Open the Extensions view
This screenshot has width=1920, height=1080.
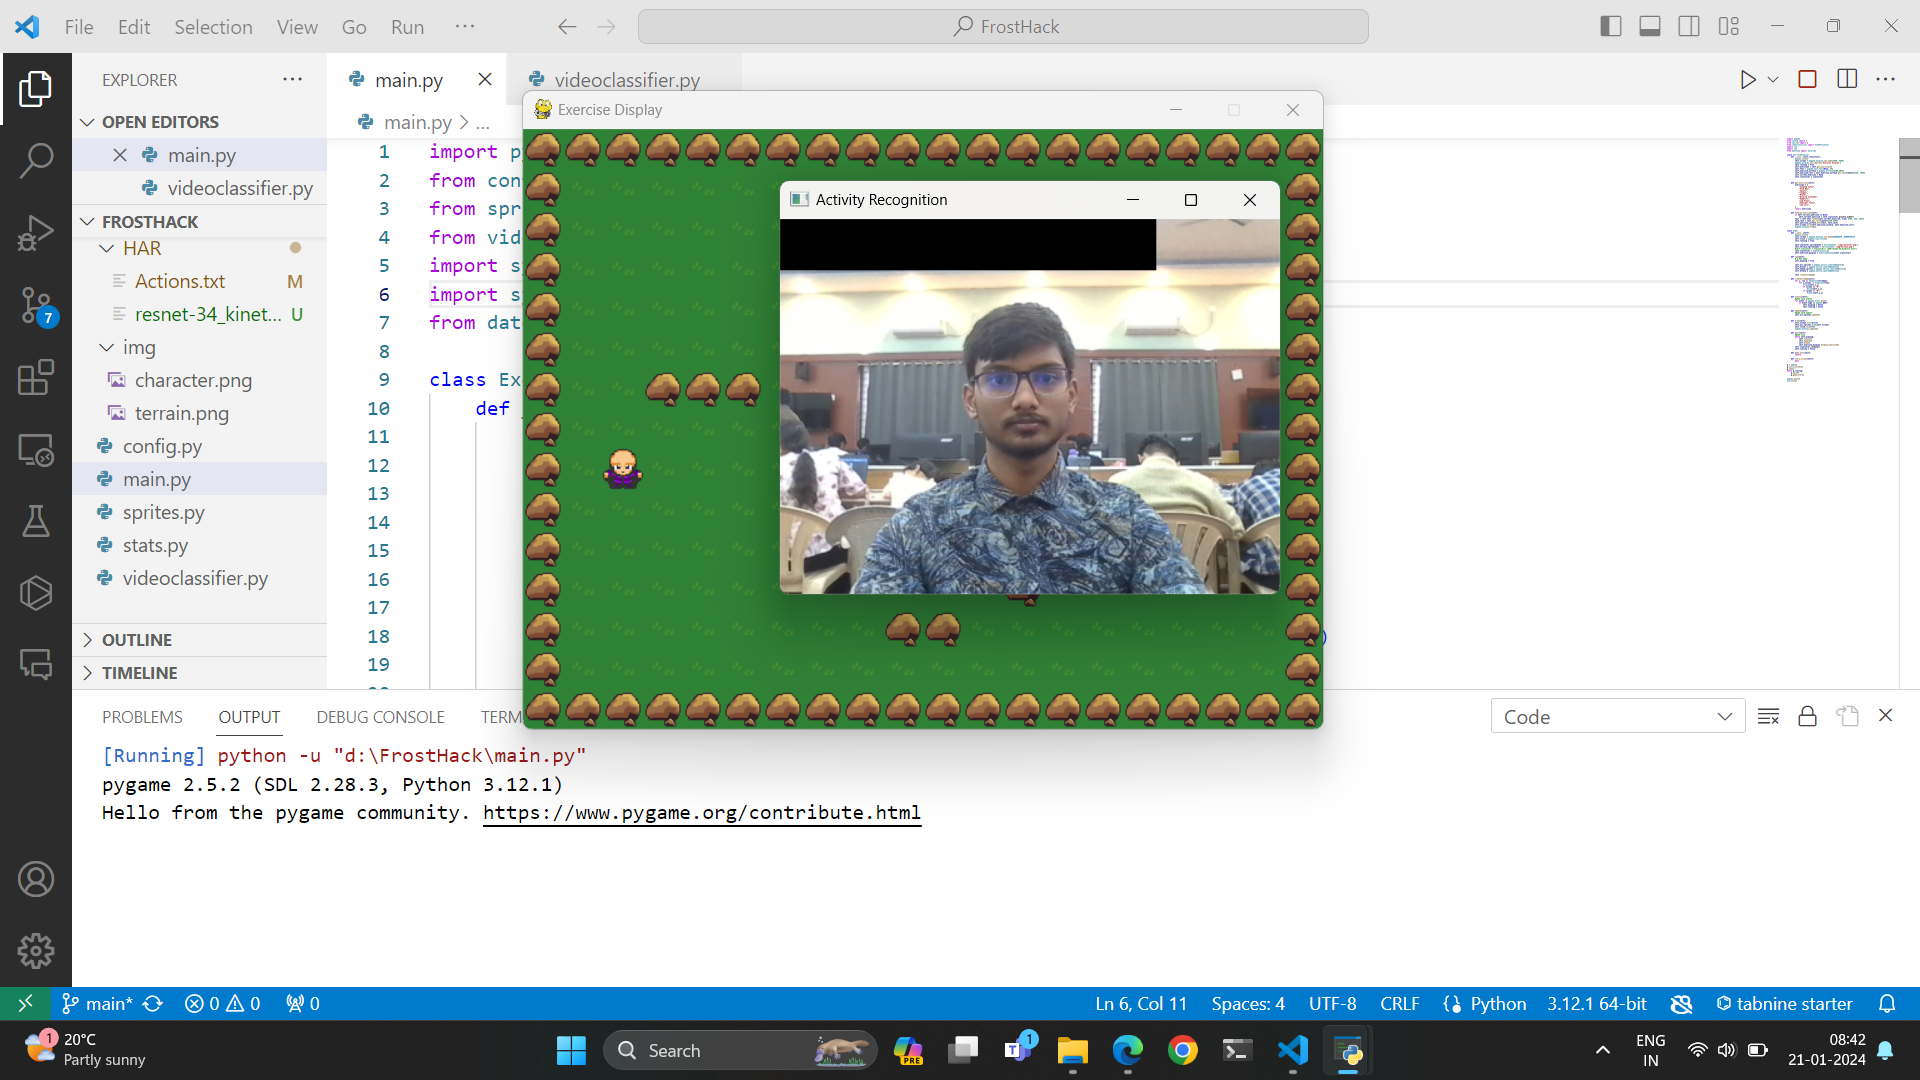(36, 378)
